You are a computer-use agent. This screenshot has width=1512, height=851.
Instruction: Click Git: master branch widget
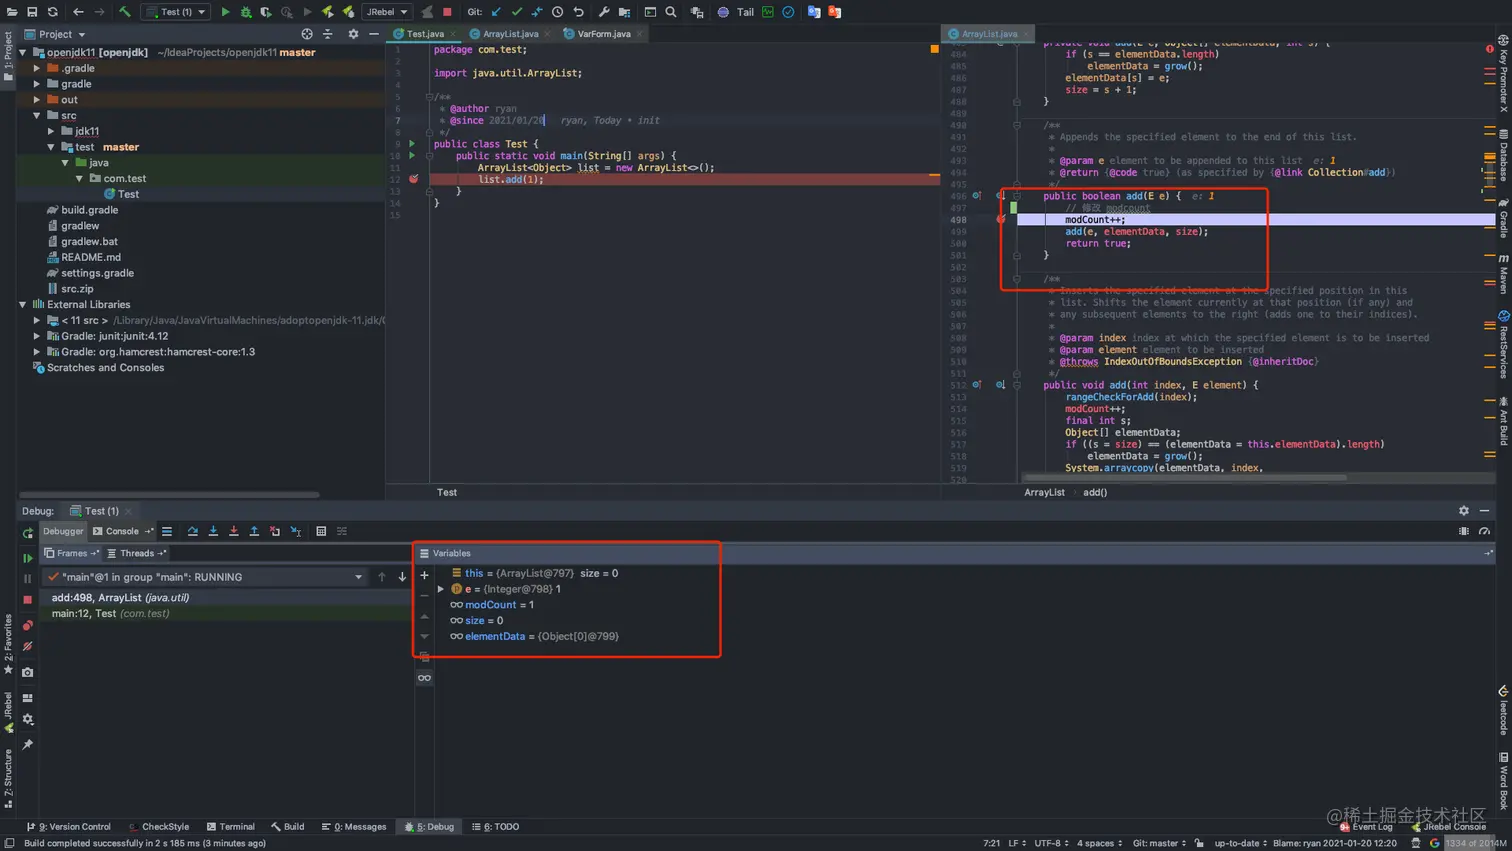pos(1159,843)
